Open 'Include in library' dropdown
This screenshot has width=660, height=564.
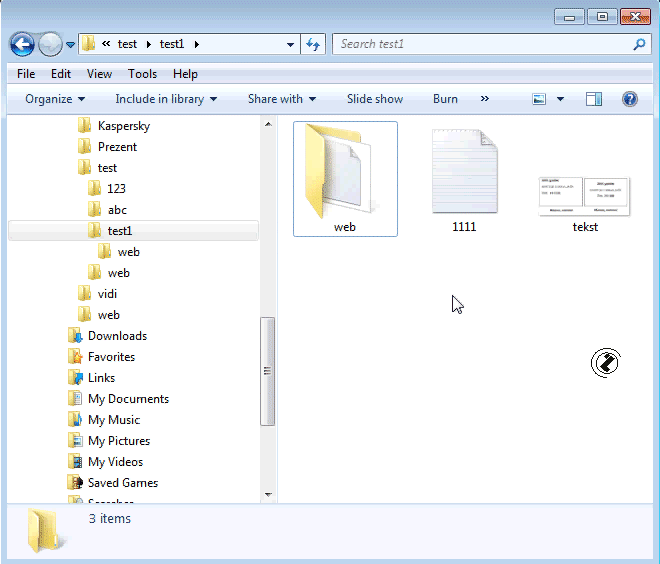pyautogui.click(x=166, y=99)
